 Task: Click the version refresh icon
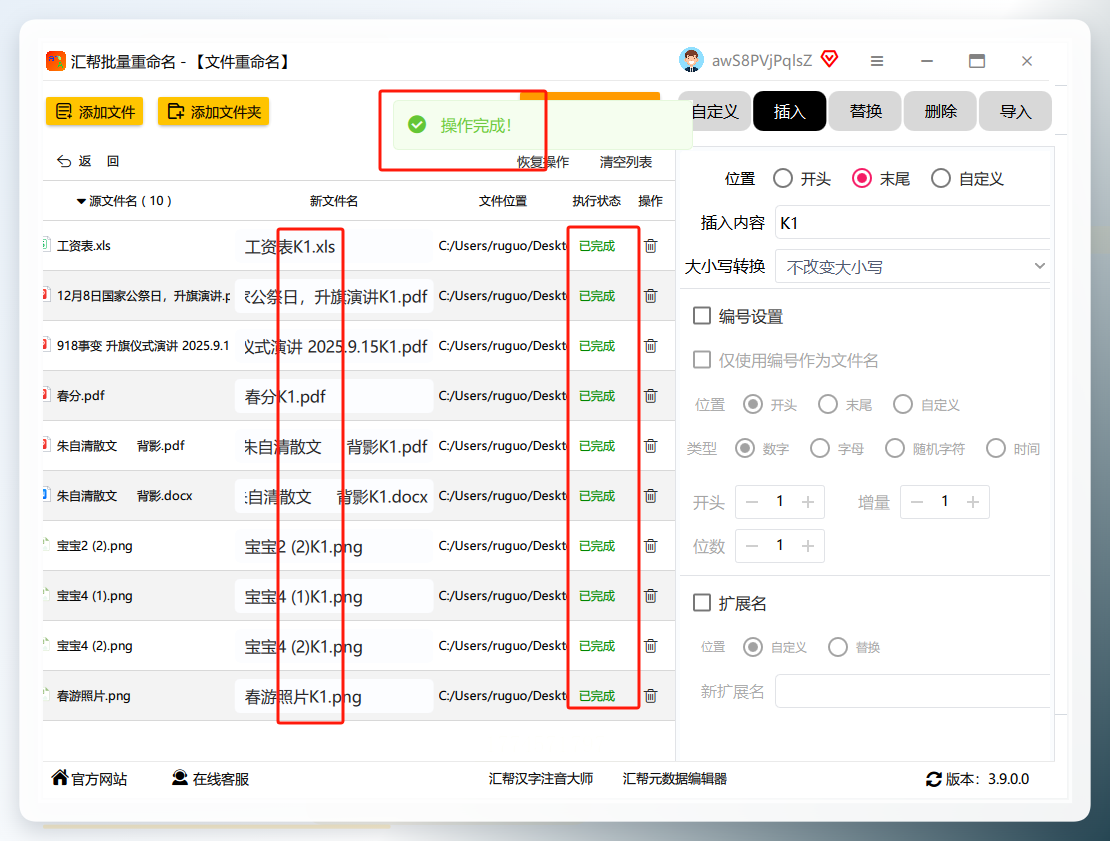[934, 779]
